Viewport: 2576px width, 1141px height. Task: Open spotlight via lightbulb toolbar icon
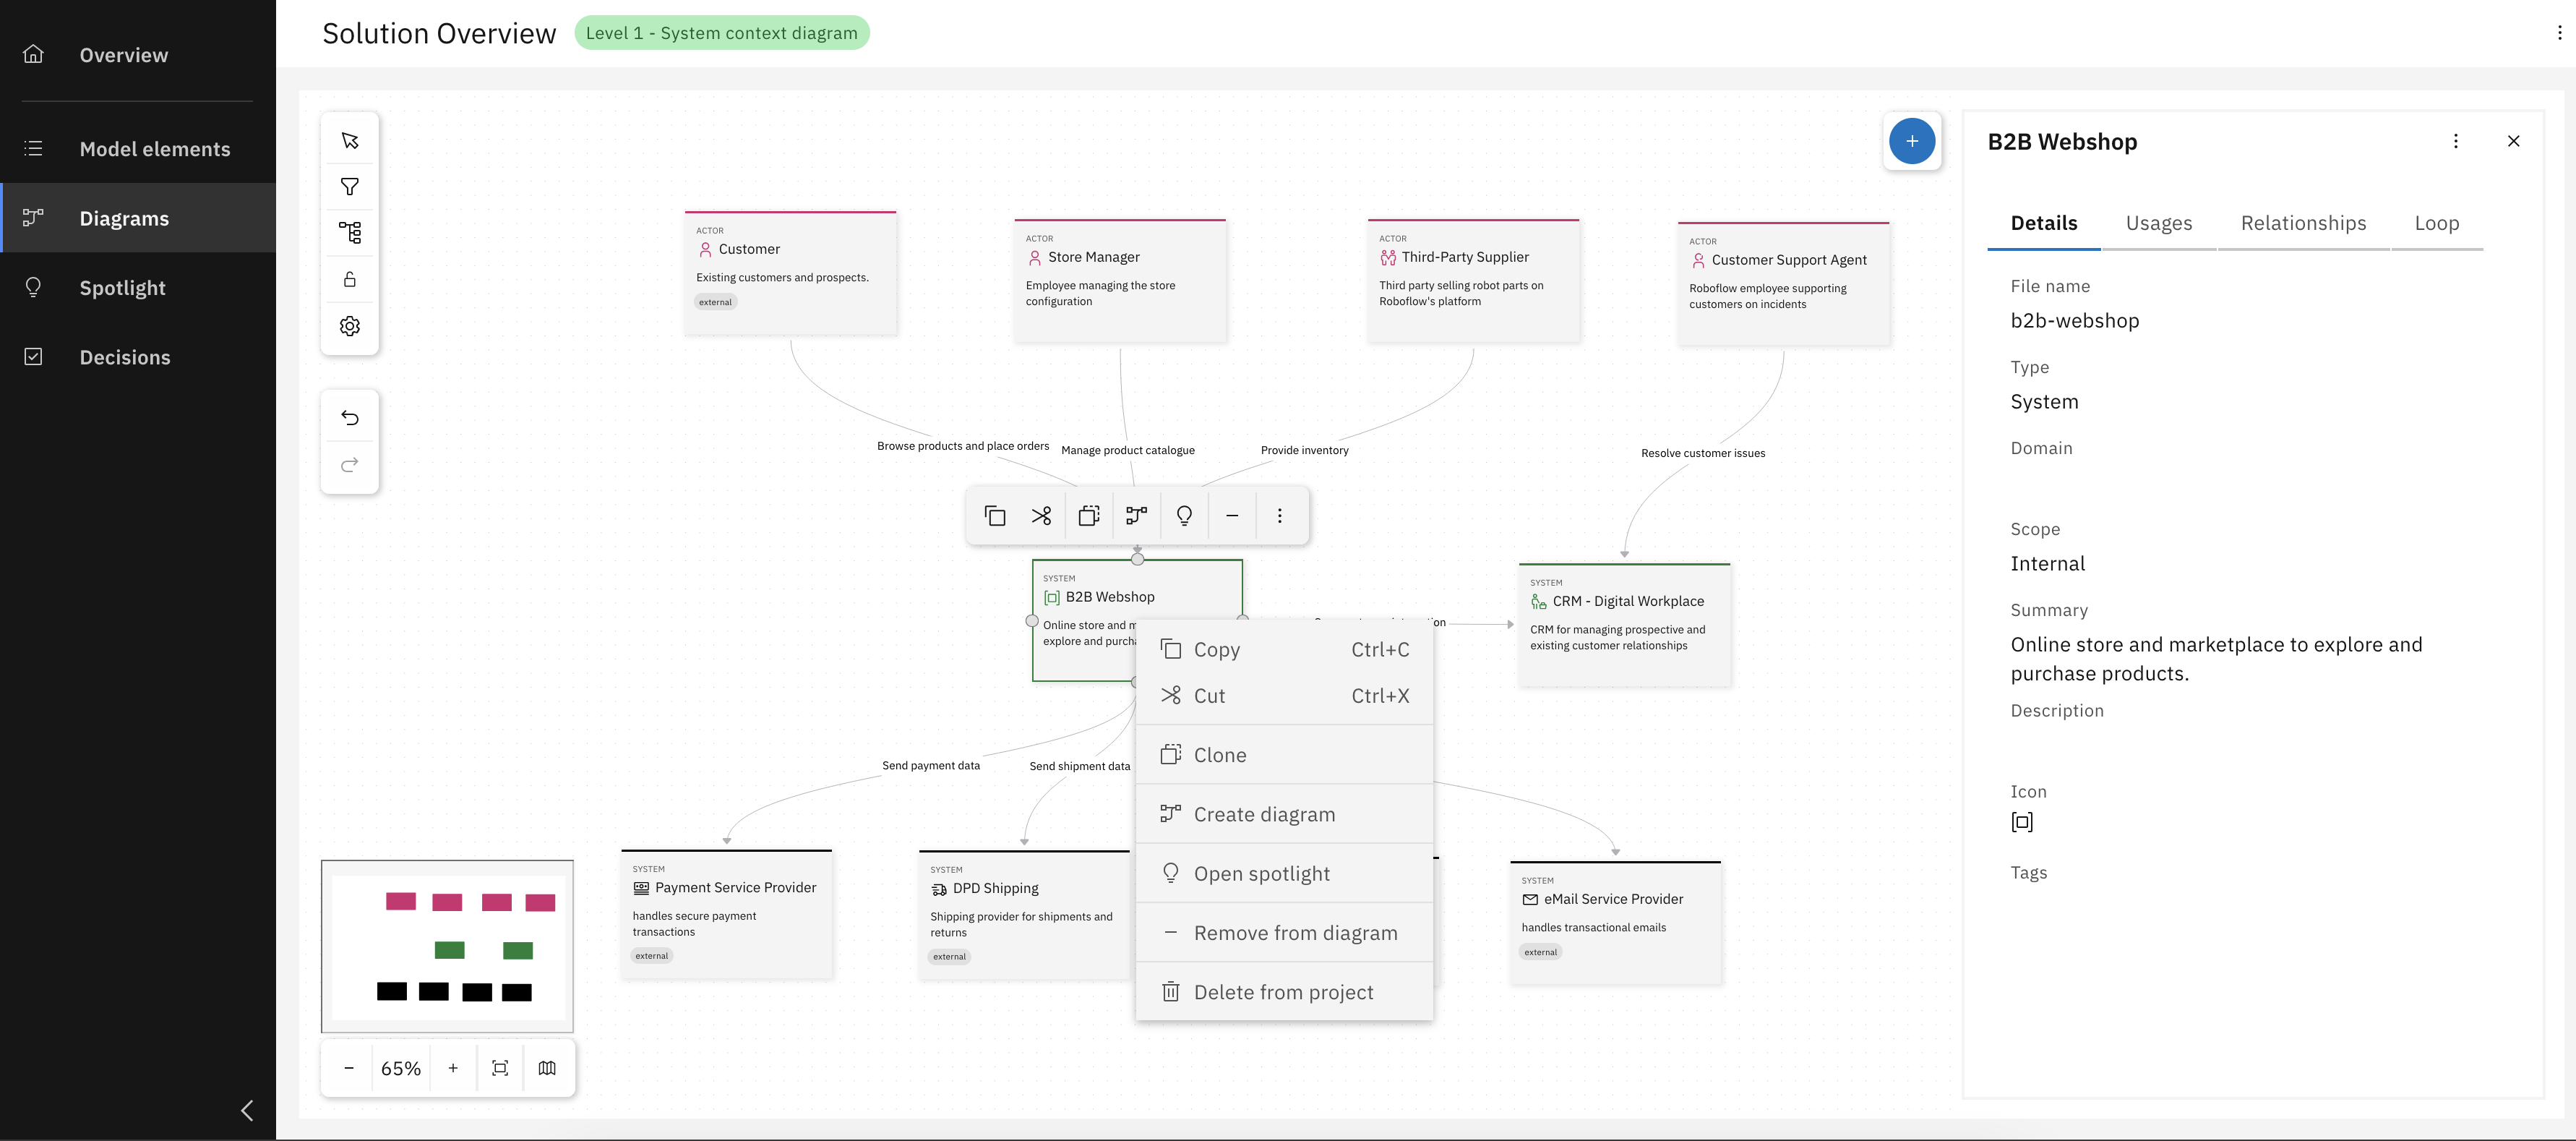[x=1184, y=515]
